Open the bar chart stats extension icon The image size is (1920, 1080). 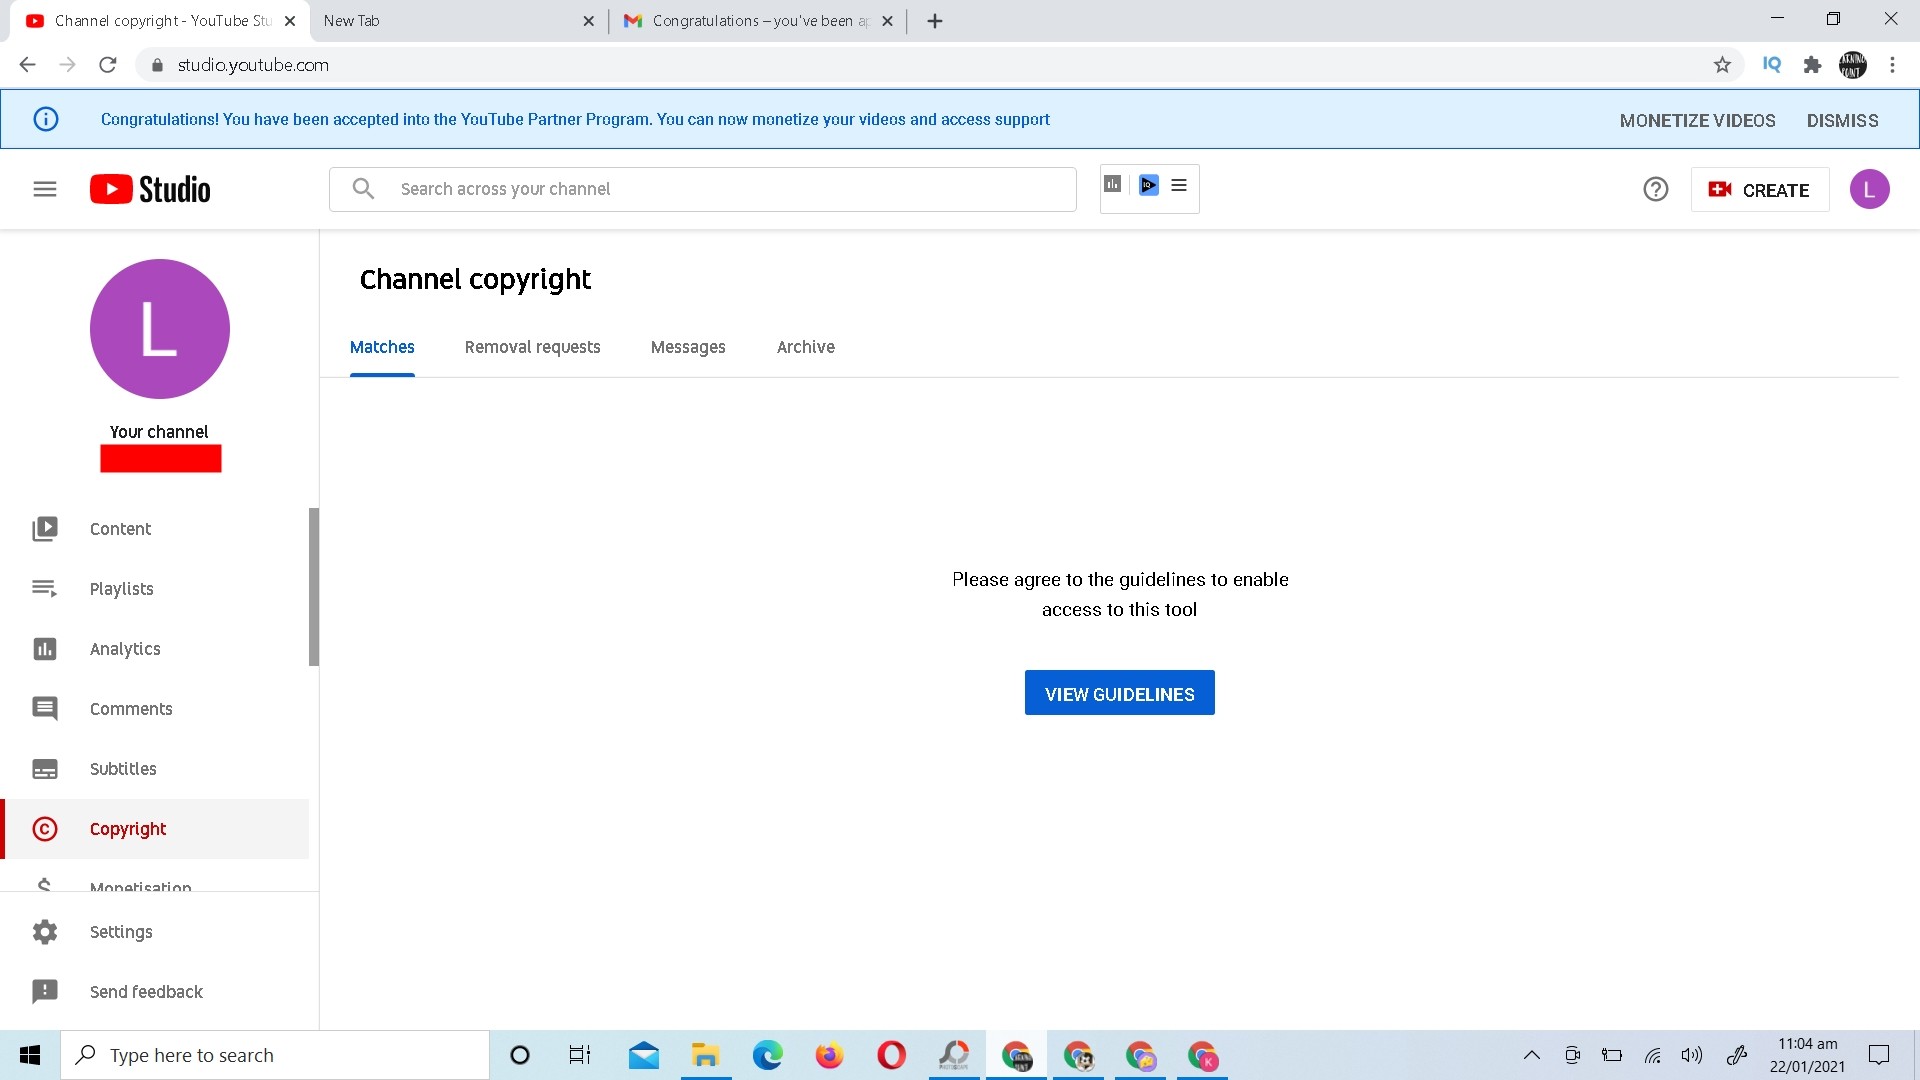click(1112, 184)
